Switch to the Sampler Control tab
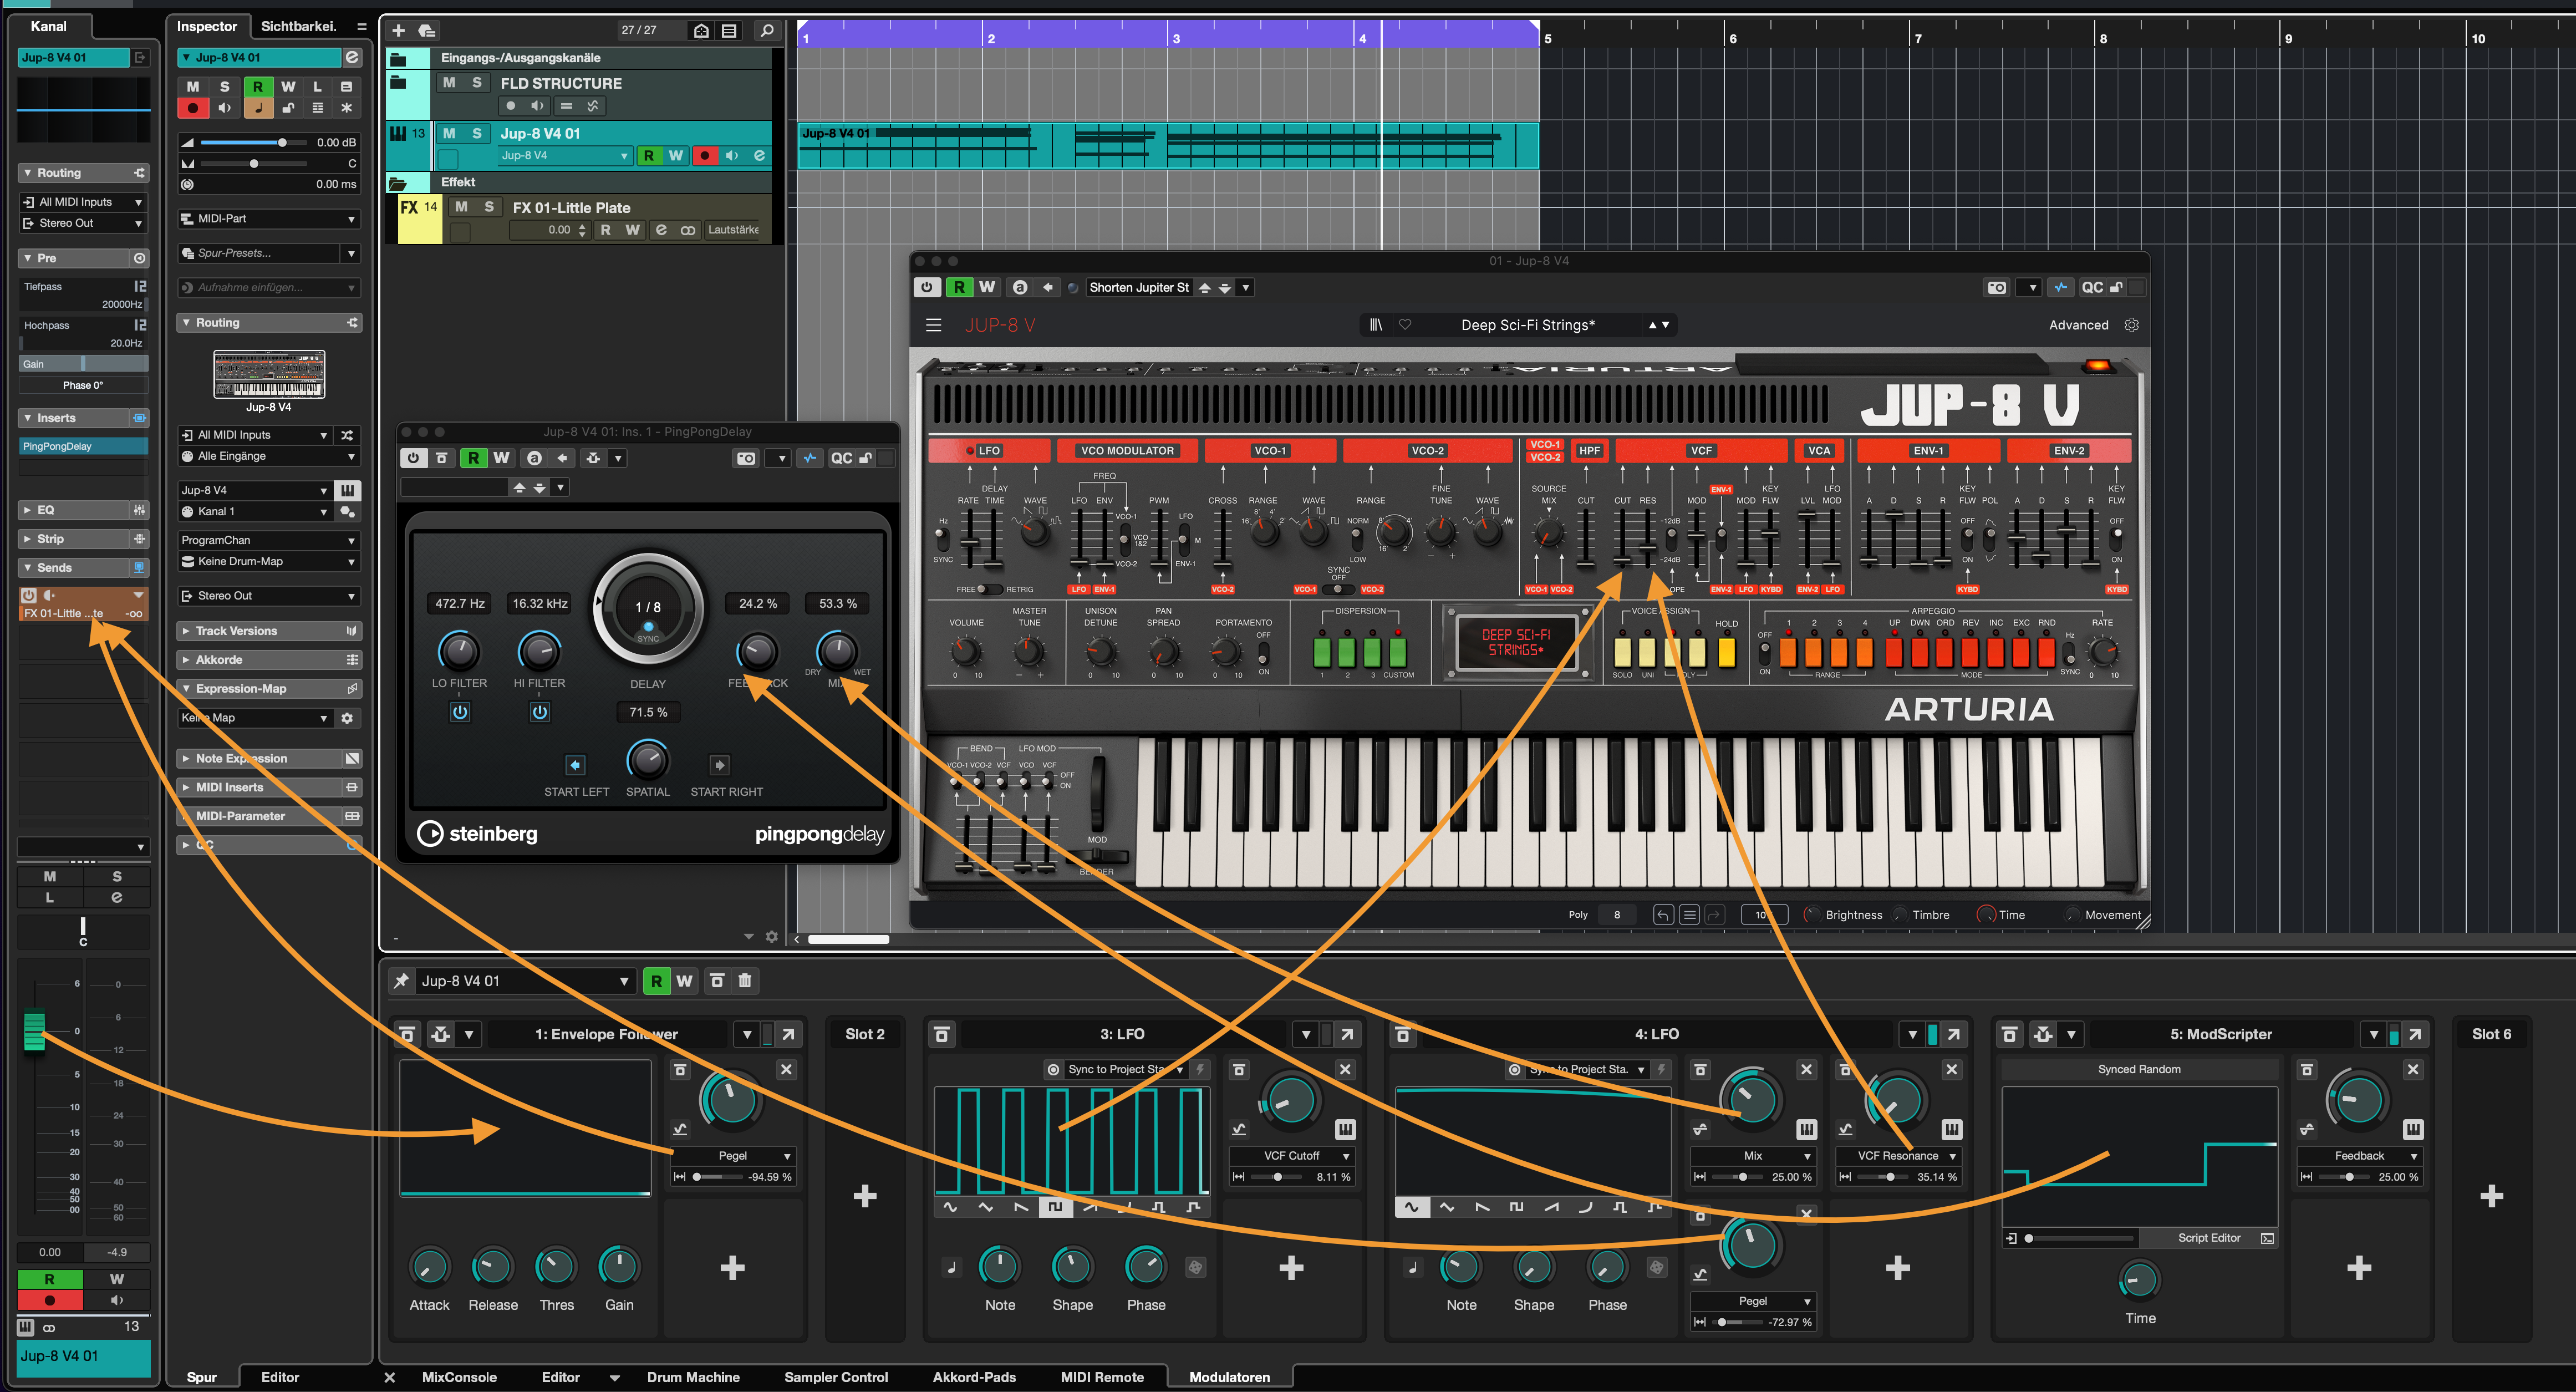Viewport: 2576px width, 1392px height. click(x=835, y=1377)
